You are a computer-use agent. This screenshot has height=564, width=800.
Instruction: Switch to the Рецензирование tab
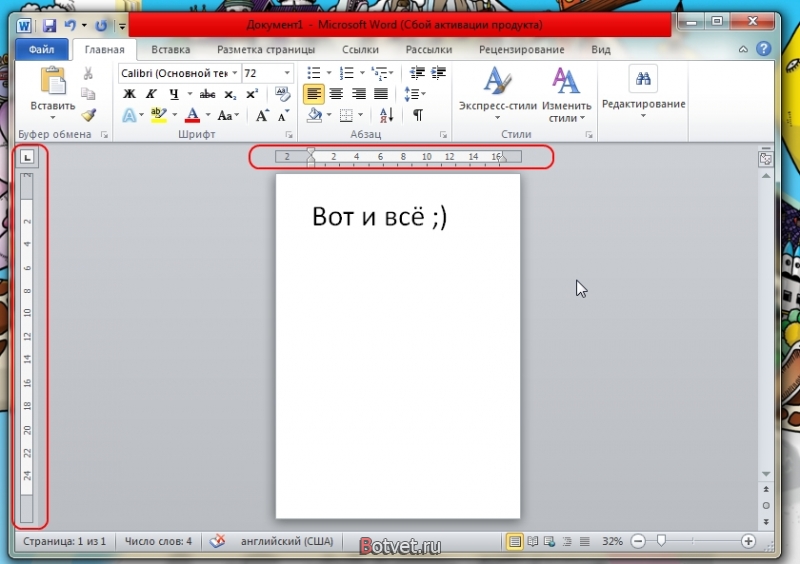click(x=521, y=50)
